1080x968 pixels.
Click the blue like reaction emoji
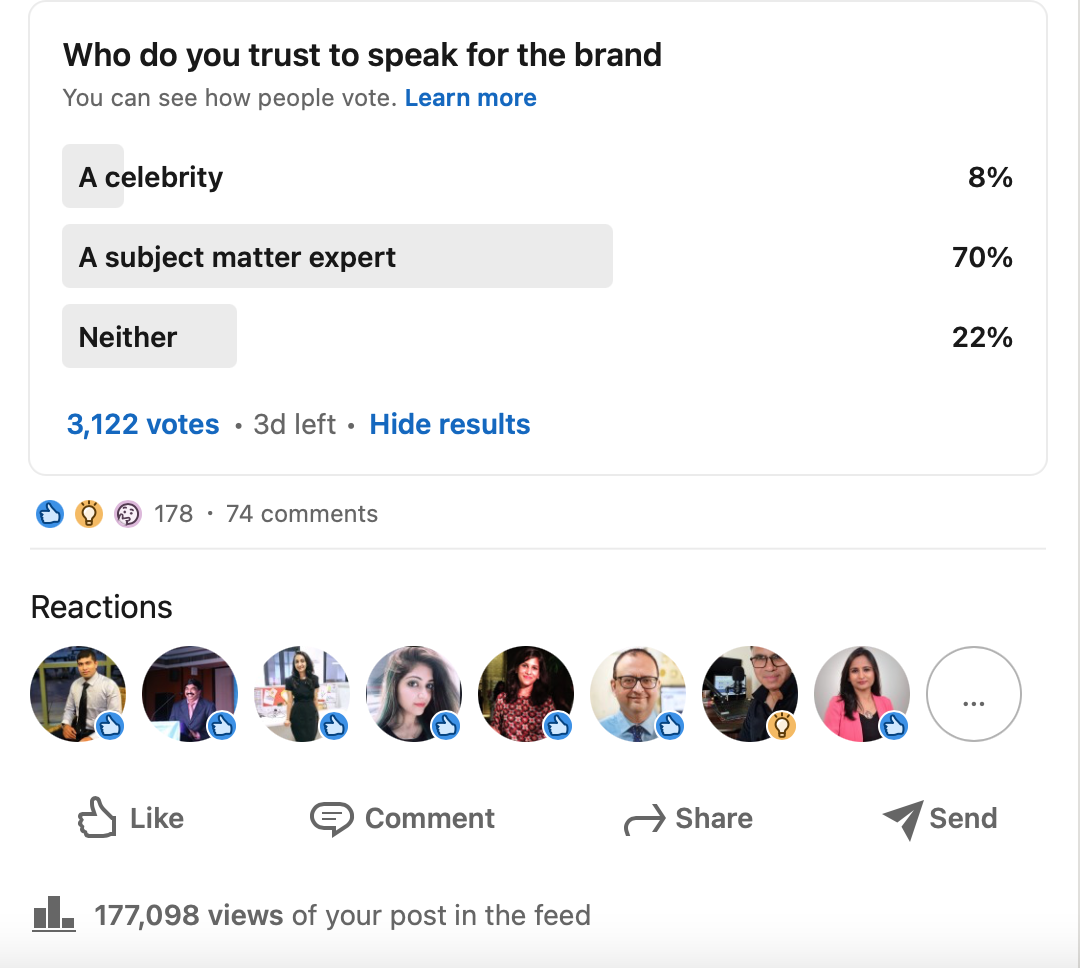click(x=50, y=514)
